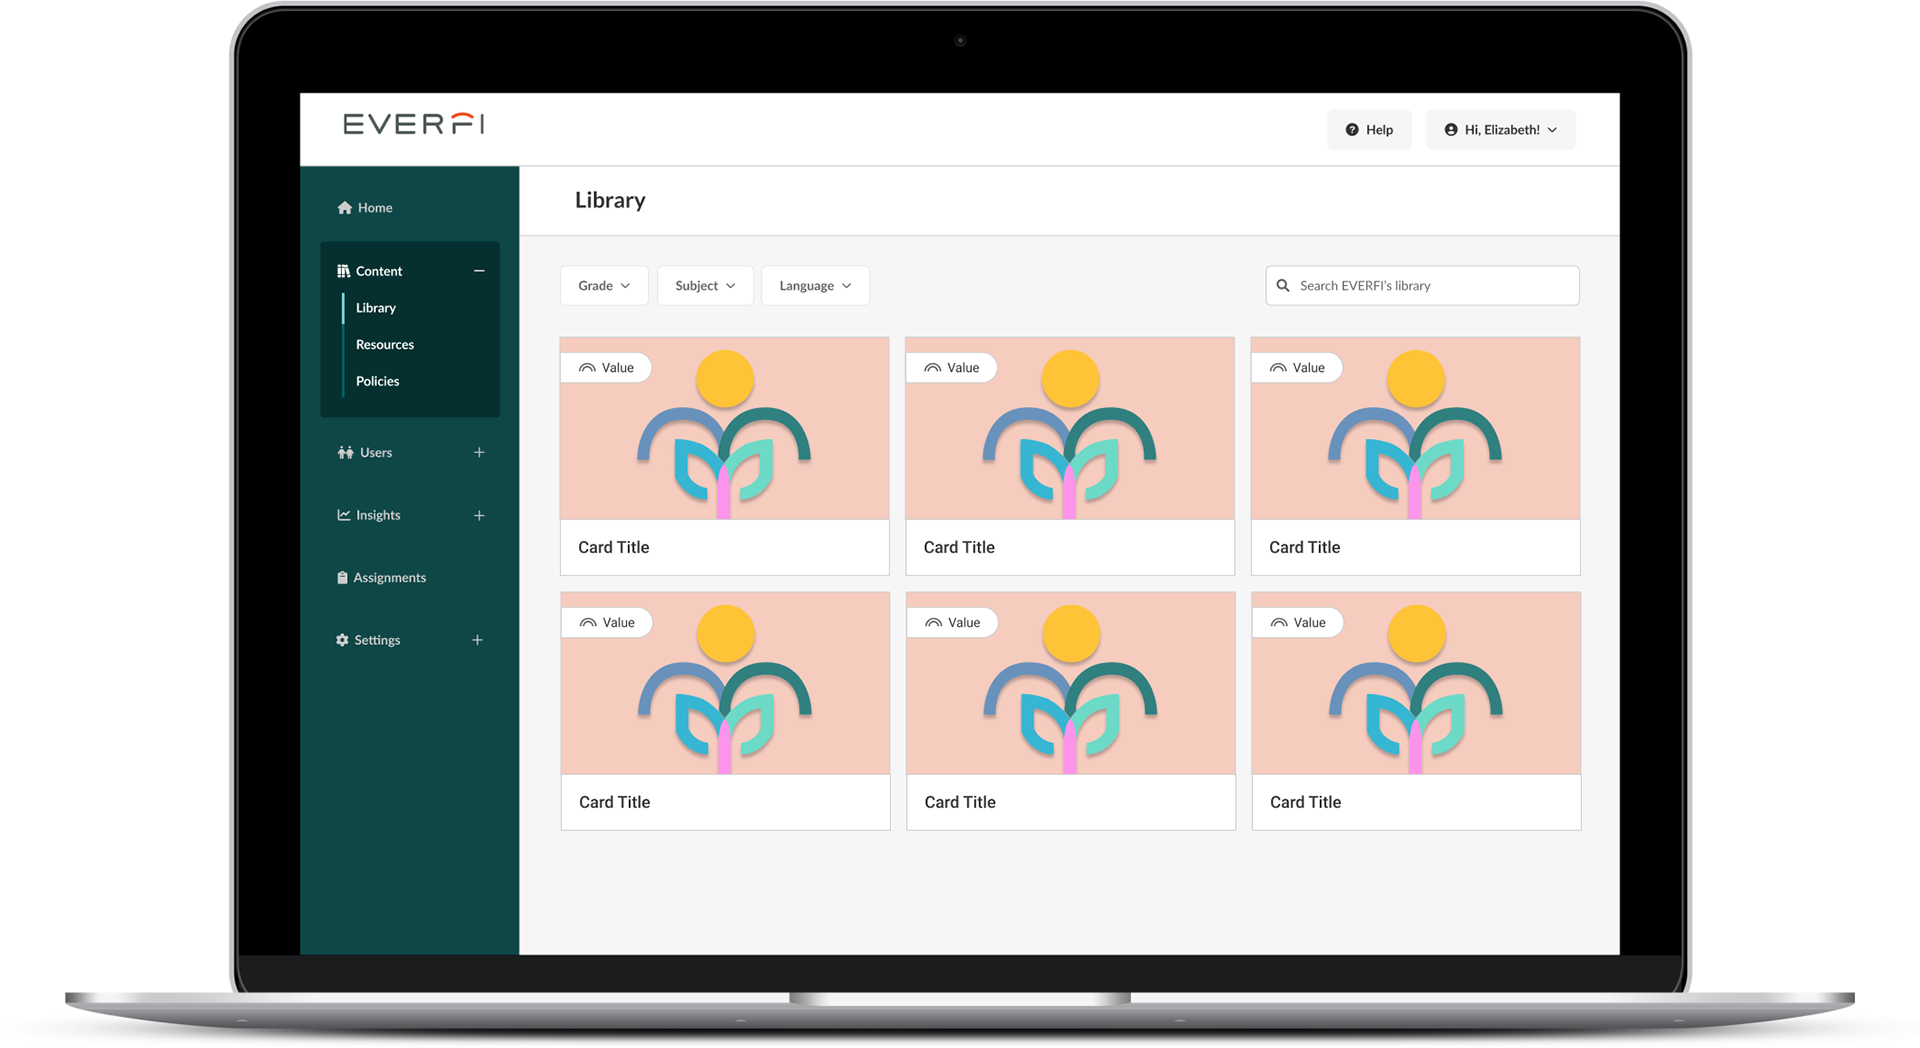Click the Value badge on top-right card
The image size is (1920, 1048).
[x=1298, y=368]
